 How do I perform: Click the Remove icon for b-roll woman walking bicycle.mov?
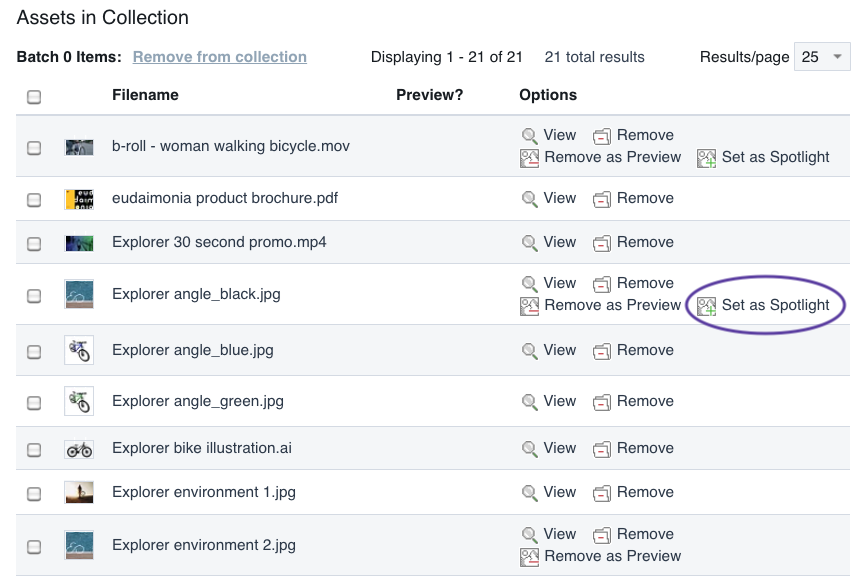[602, 136]
